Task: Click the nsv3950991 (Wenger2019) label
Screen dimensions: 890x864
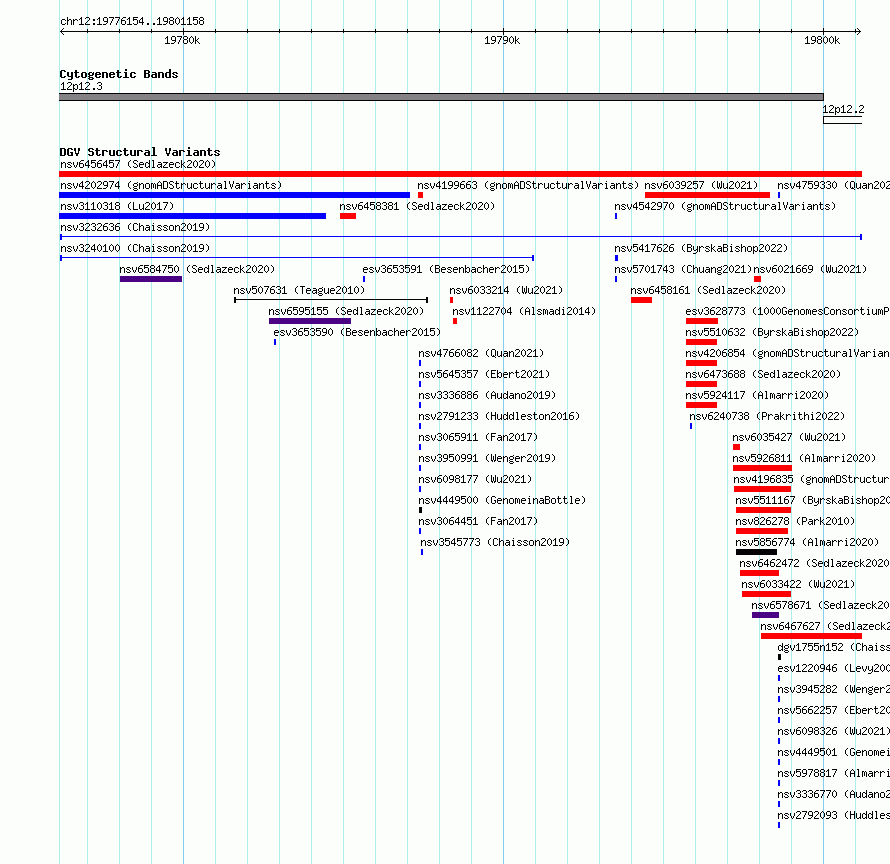Action: point(488,458)
